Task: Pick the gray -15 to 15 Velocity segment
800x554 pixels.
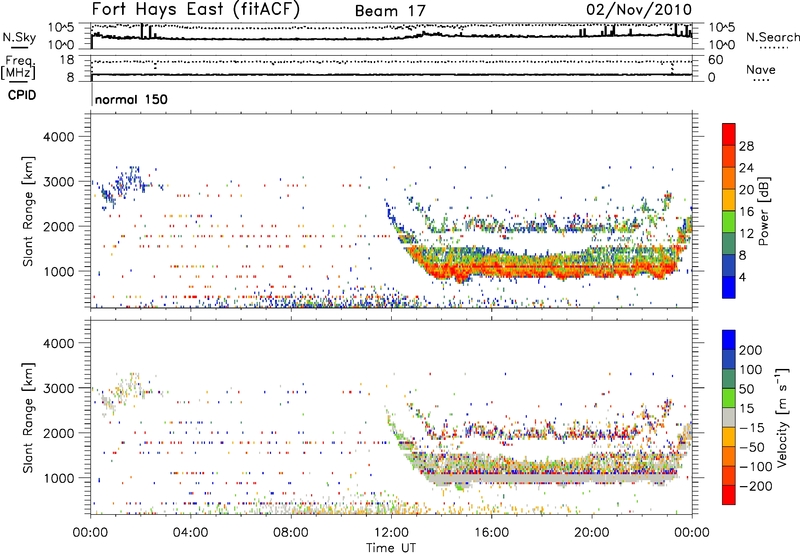Action: coord(729,417)
